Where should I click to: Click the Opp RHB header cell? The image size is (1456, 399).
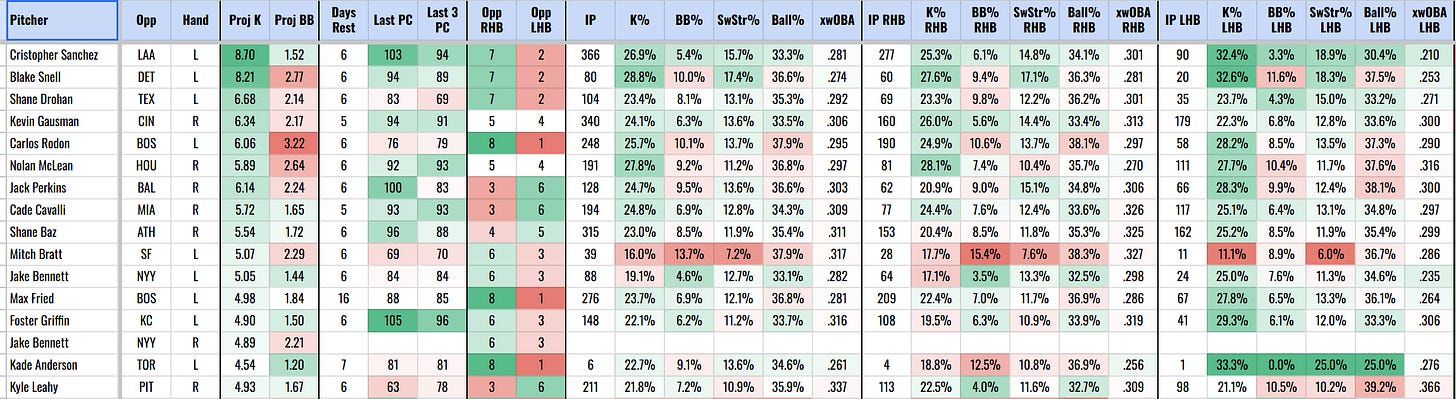point(491,19)
